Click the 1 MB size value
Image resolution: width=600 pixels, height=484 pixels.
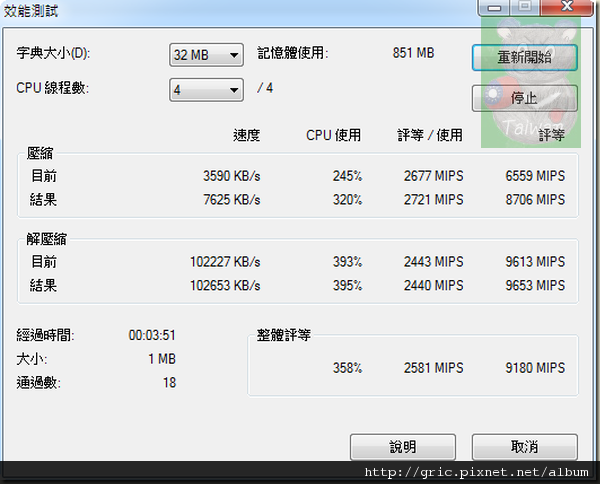162,359
